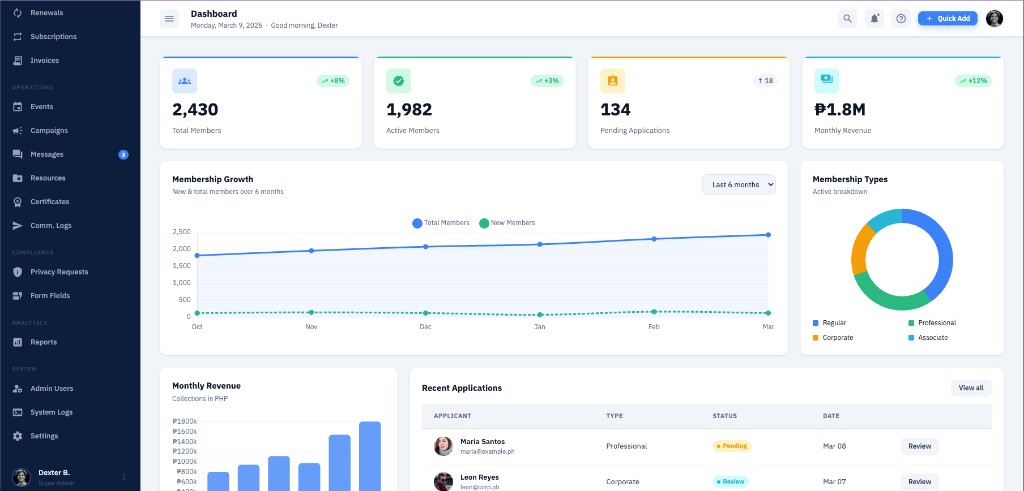Click View all recent applications

(x=971, y=388)
